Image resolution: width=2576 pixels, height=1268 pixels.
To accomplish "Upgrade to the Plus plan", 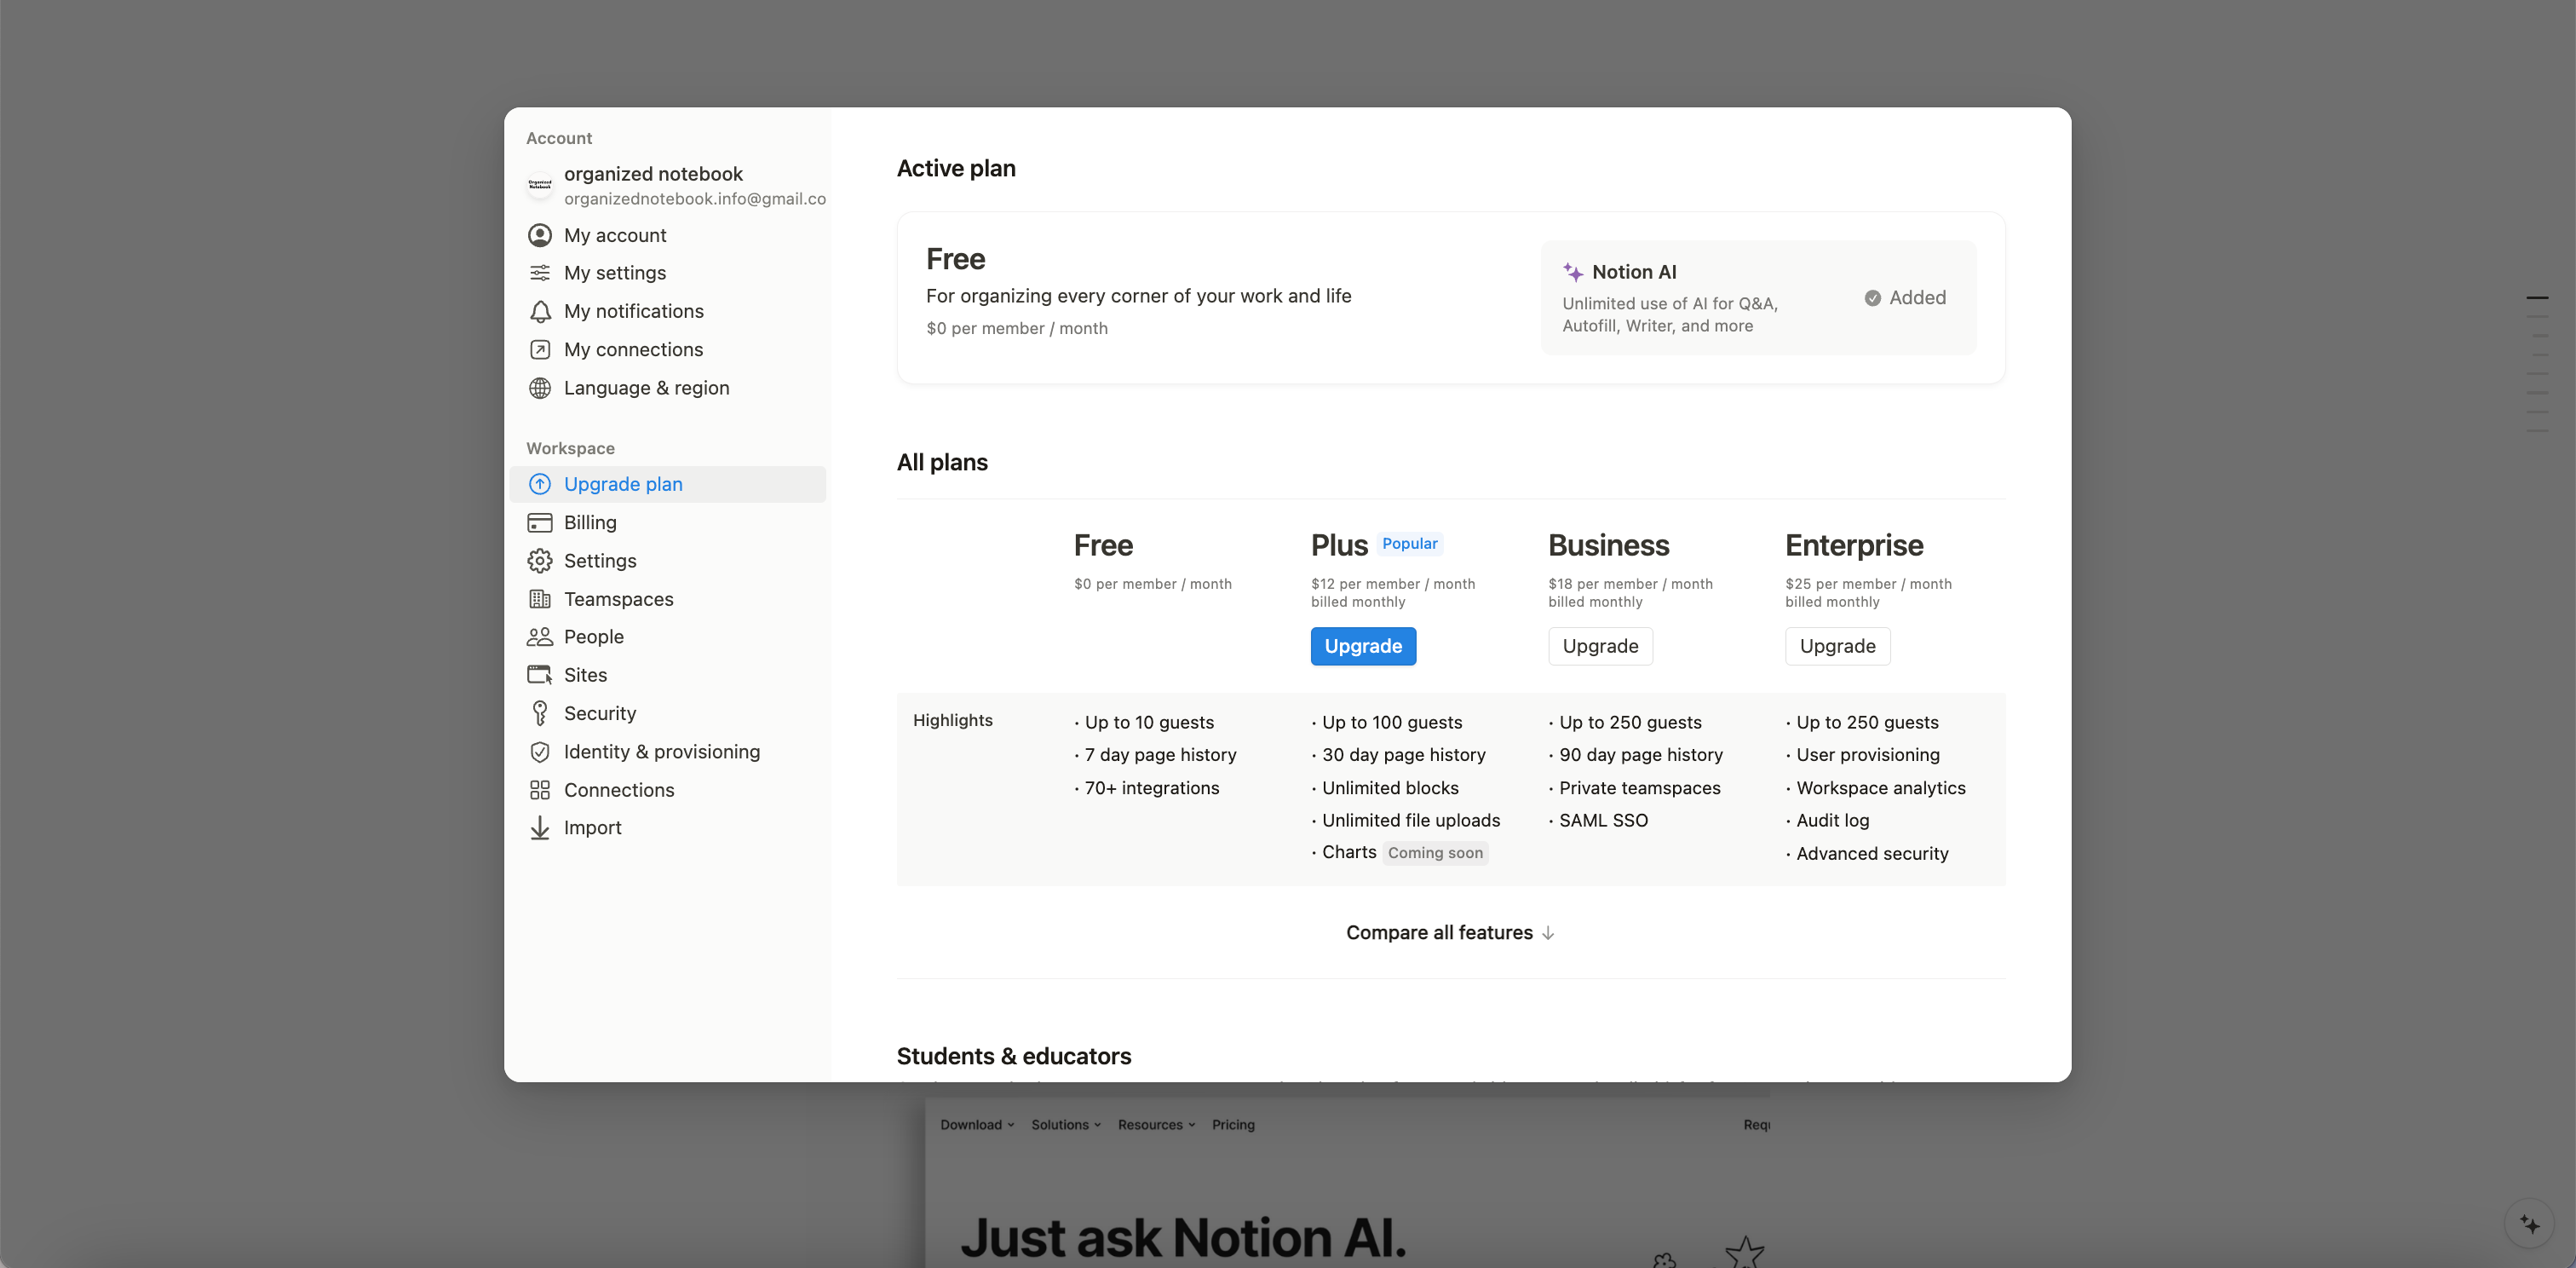I will coord(1363,646).
